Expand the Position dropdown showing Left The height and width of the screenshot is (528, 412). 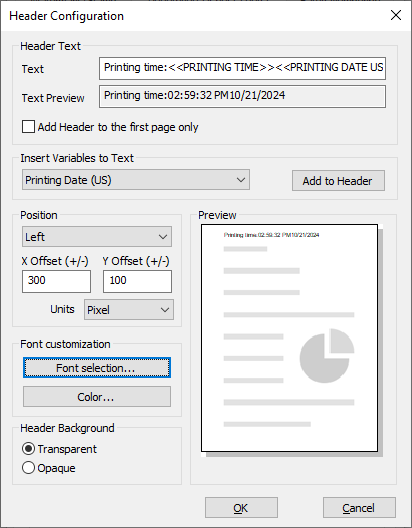97,237
